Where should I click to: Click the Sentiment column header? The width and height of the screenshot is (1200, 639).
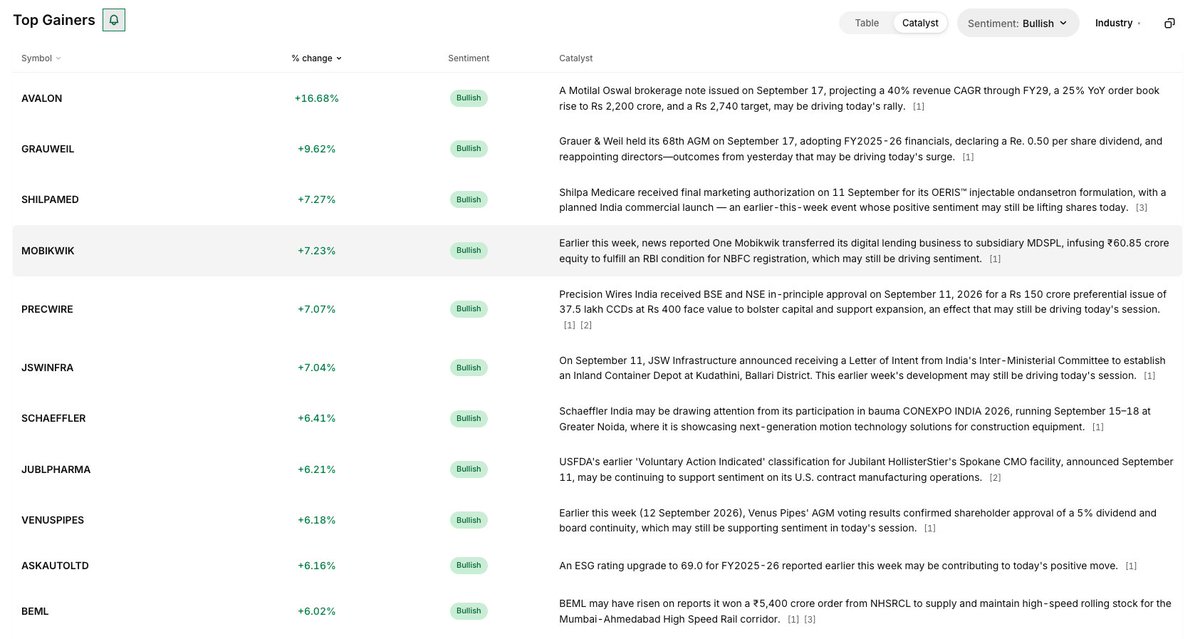pyautogui.click(x=469, y=58)
